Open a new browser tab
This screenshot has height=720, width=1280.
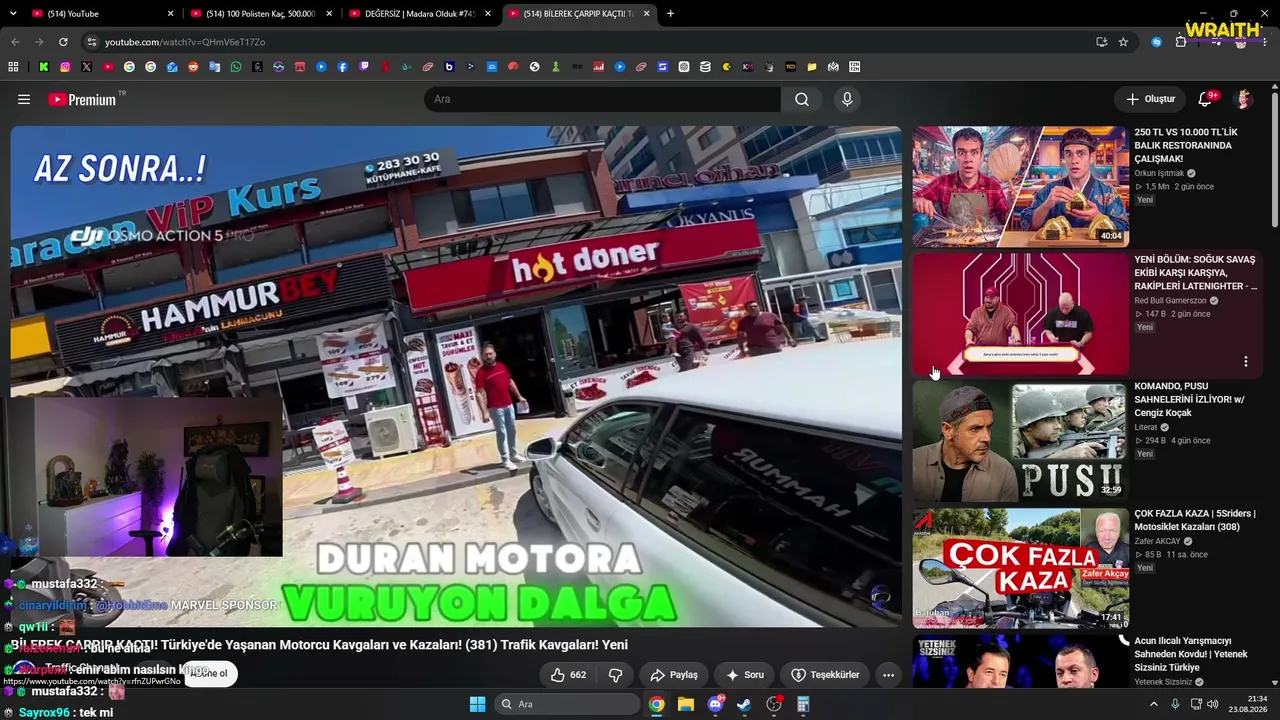click(x=670, y=14)
